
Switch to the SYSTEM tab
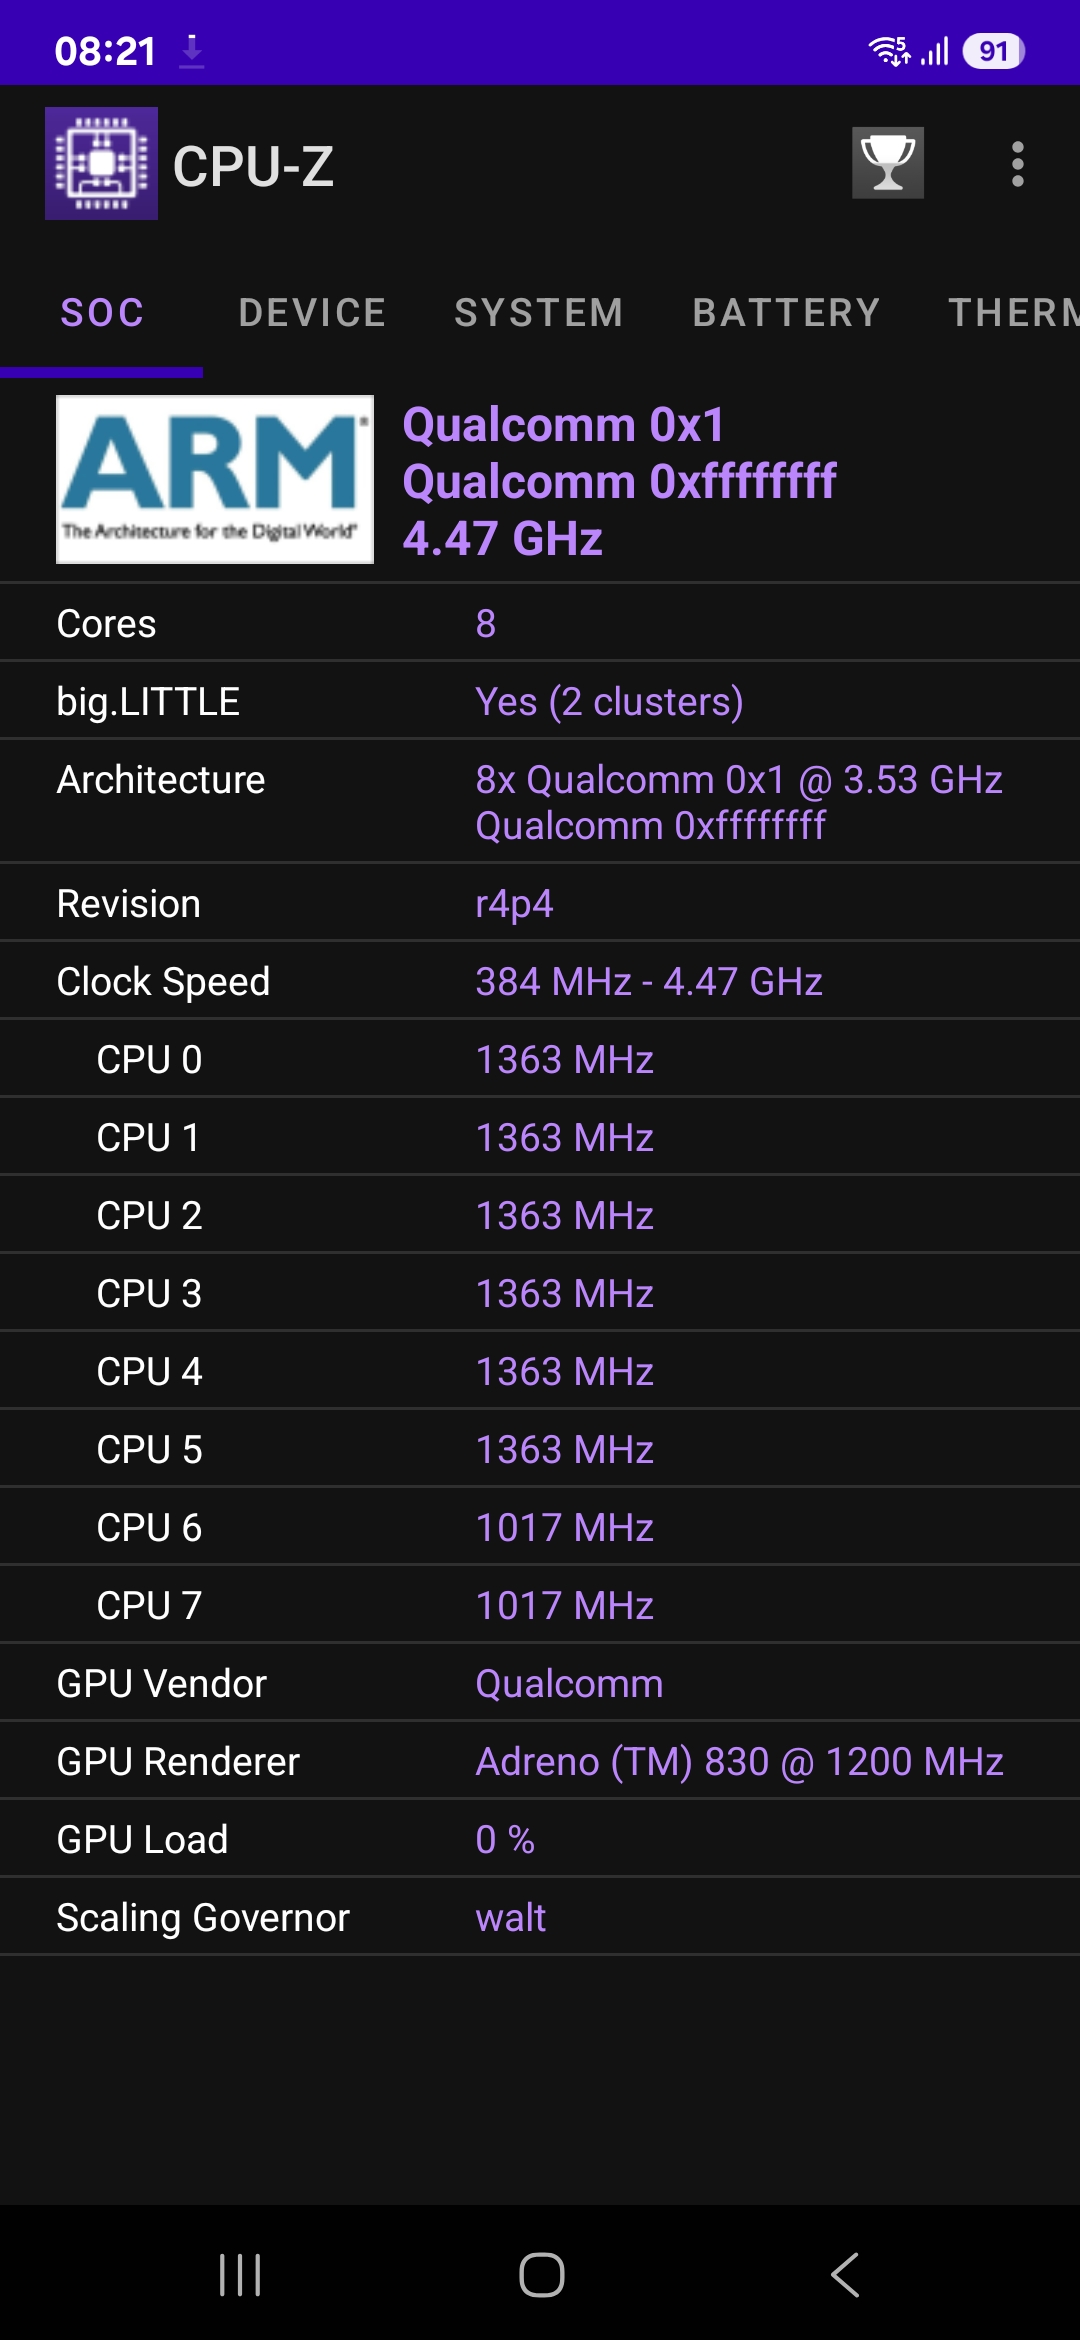pos(539,313)
